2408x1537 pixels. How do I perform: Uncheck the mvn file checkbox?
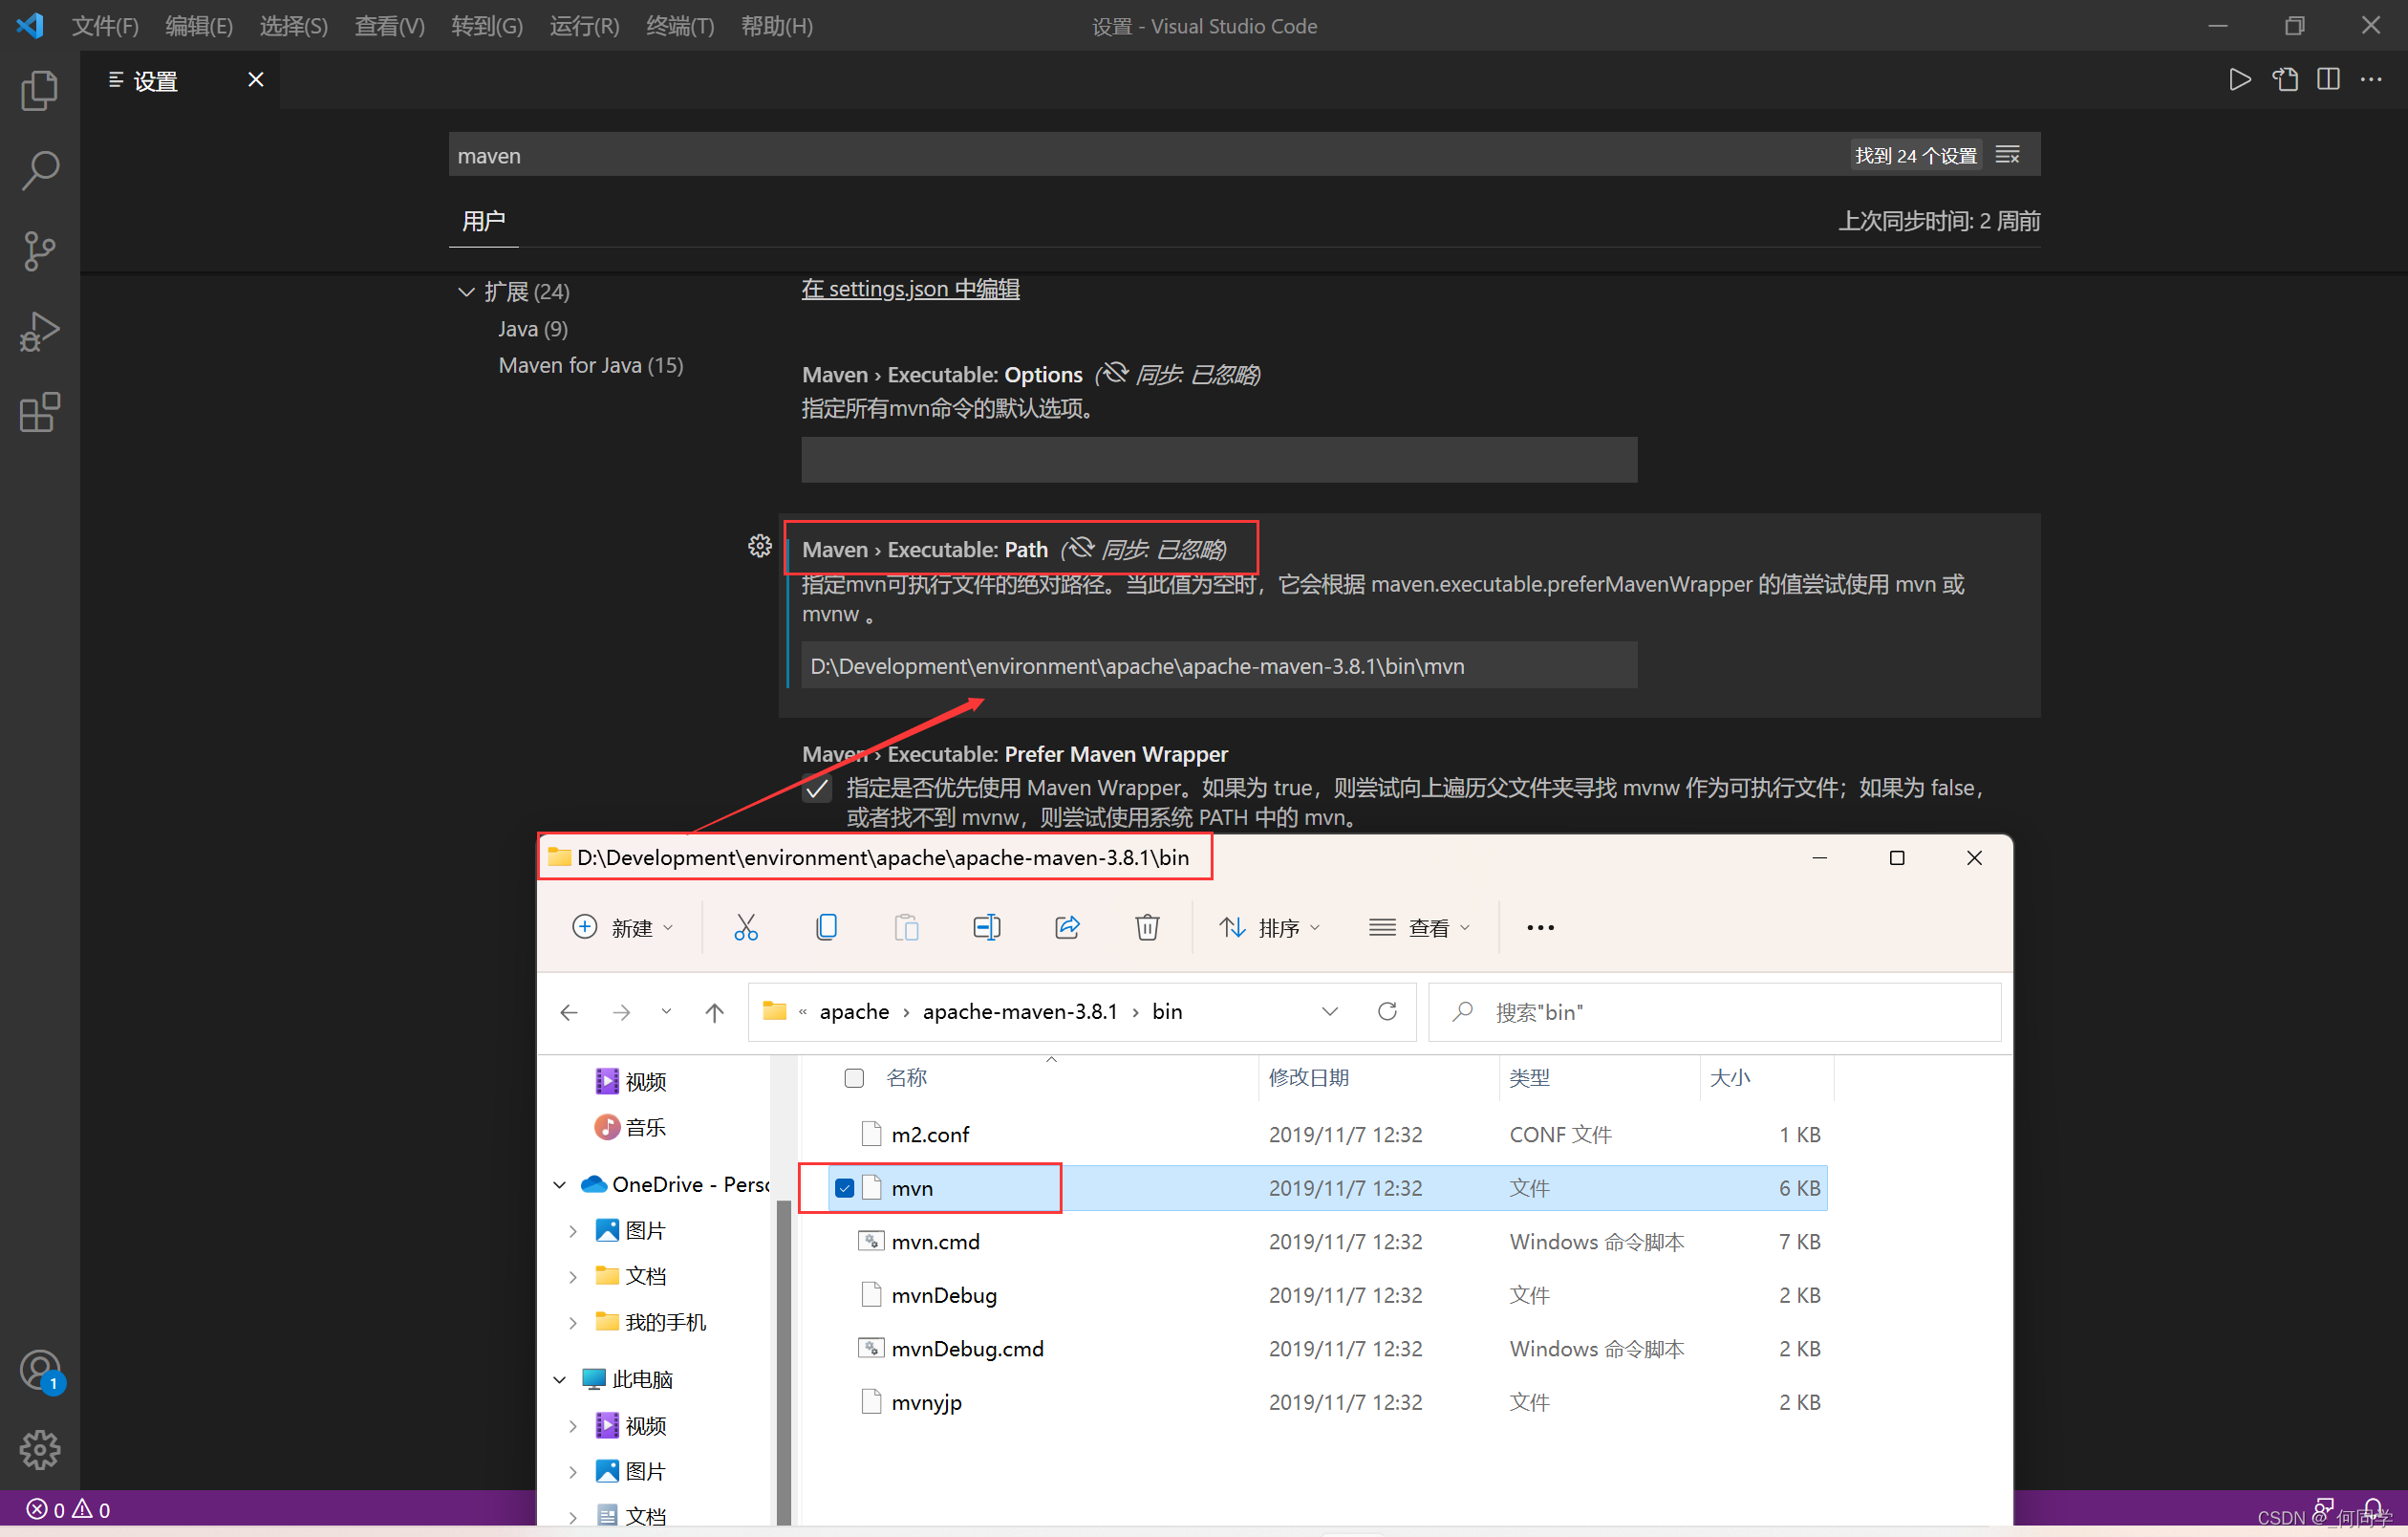coord(844,1188)
